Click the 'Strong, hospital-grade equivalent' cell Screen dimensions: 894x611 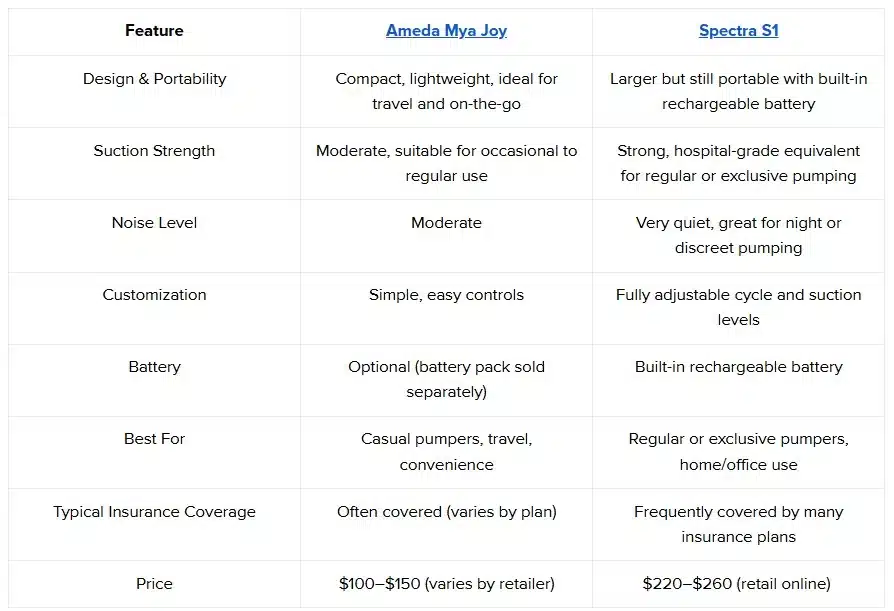click(x=738, y=163)
